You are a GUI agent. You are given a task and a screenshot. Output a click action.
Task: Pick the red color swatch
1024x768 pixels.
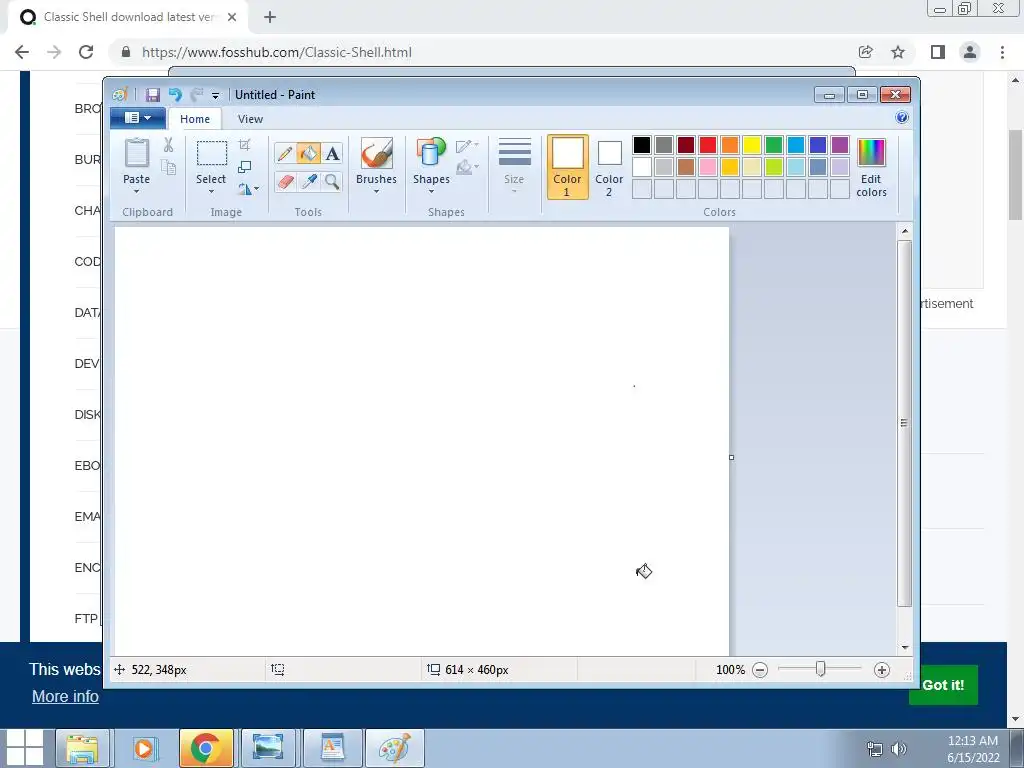pyautogui.click(x=708, y=145)
